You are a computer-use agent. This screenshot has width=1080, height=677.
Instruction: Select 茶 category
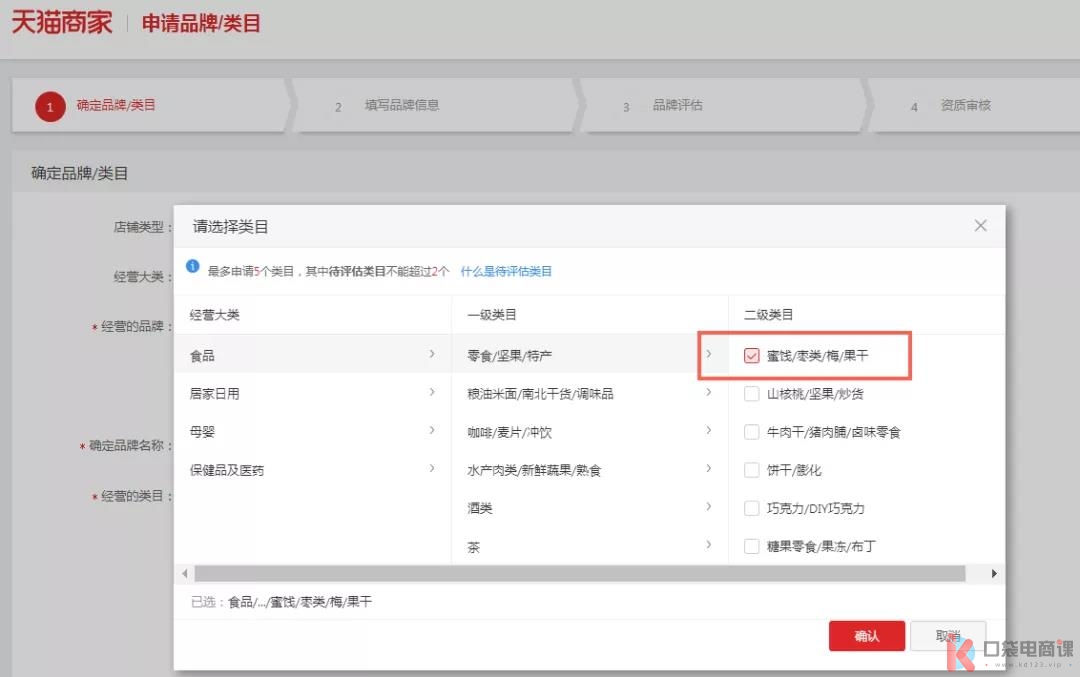tap(590, 546)
